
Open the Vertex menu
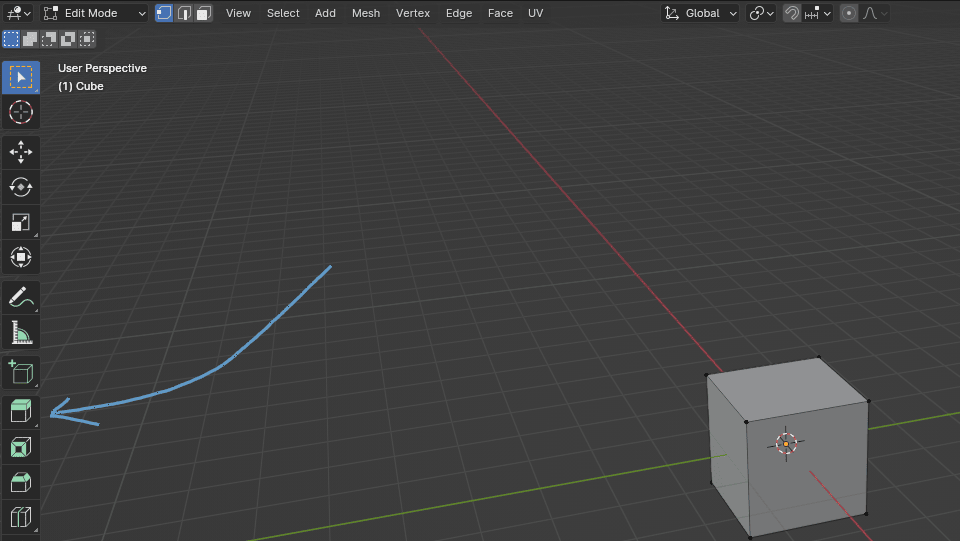pyautogui.click(x=413, y=13)
